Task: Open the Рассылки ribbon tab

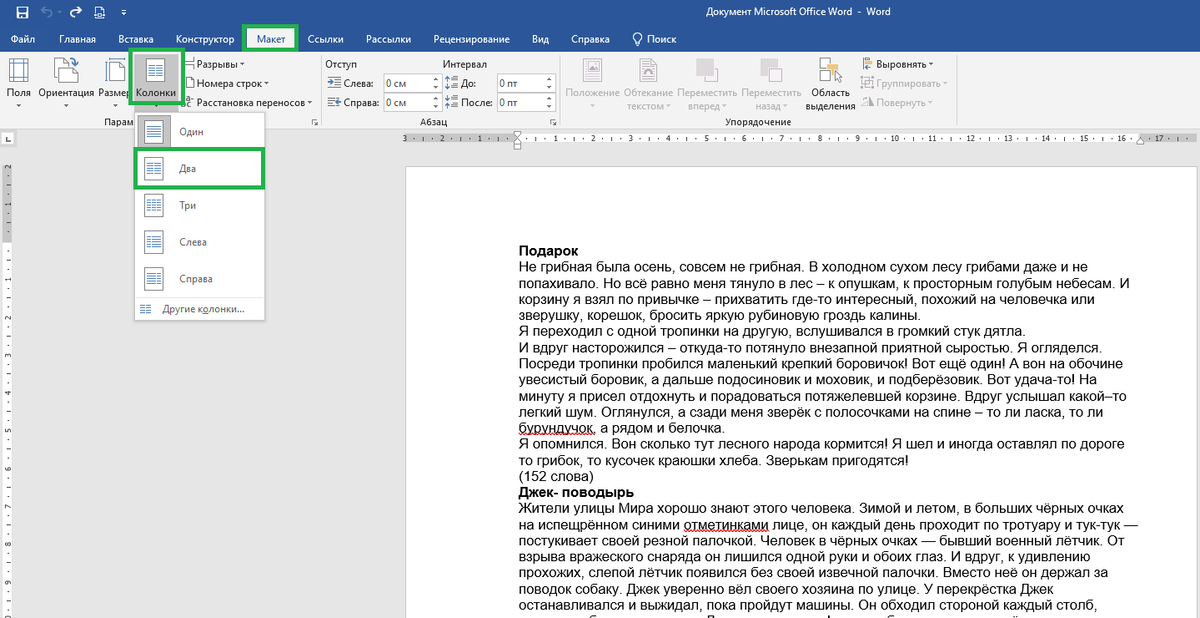Action: 388,39
